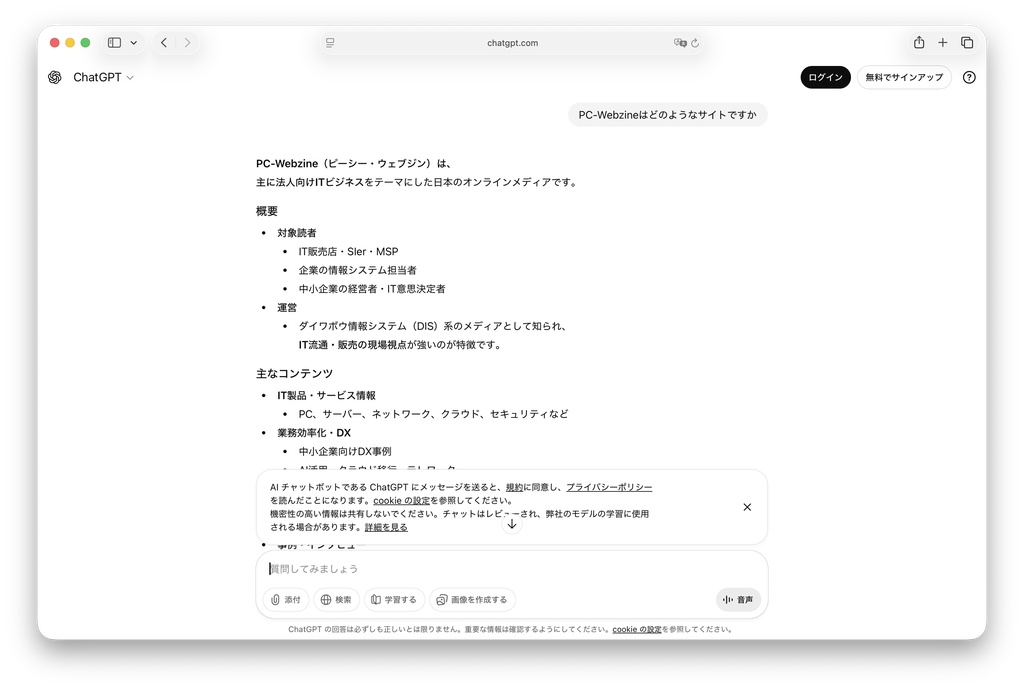Click the translate icon in address bar

(x=680, y=43)
